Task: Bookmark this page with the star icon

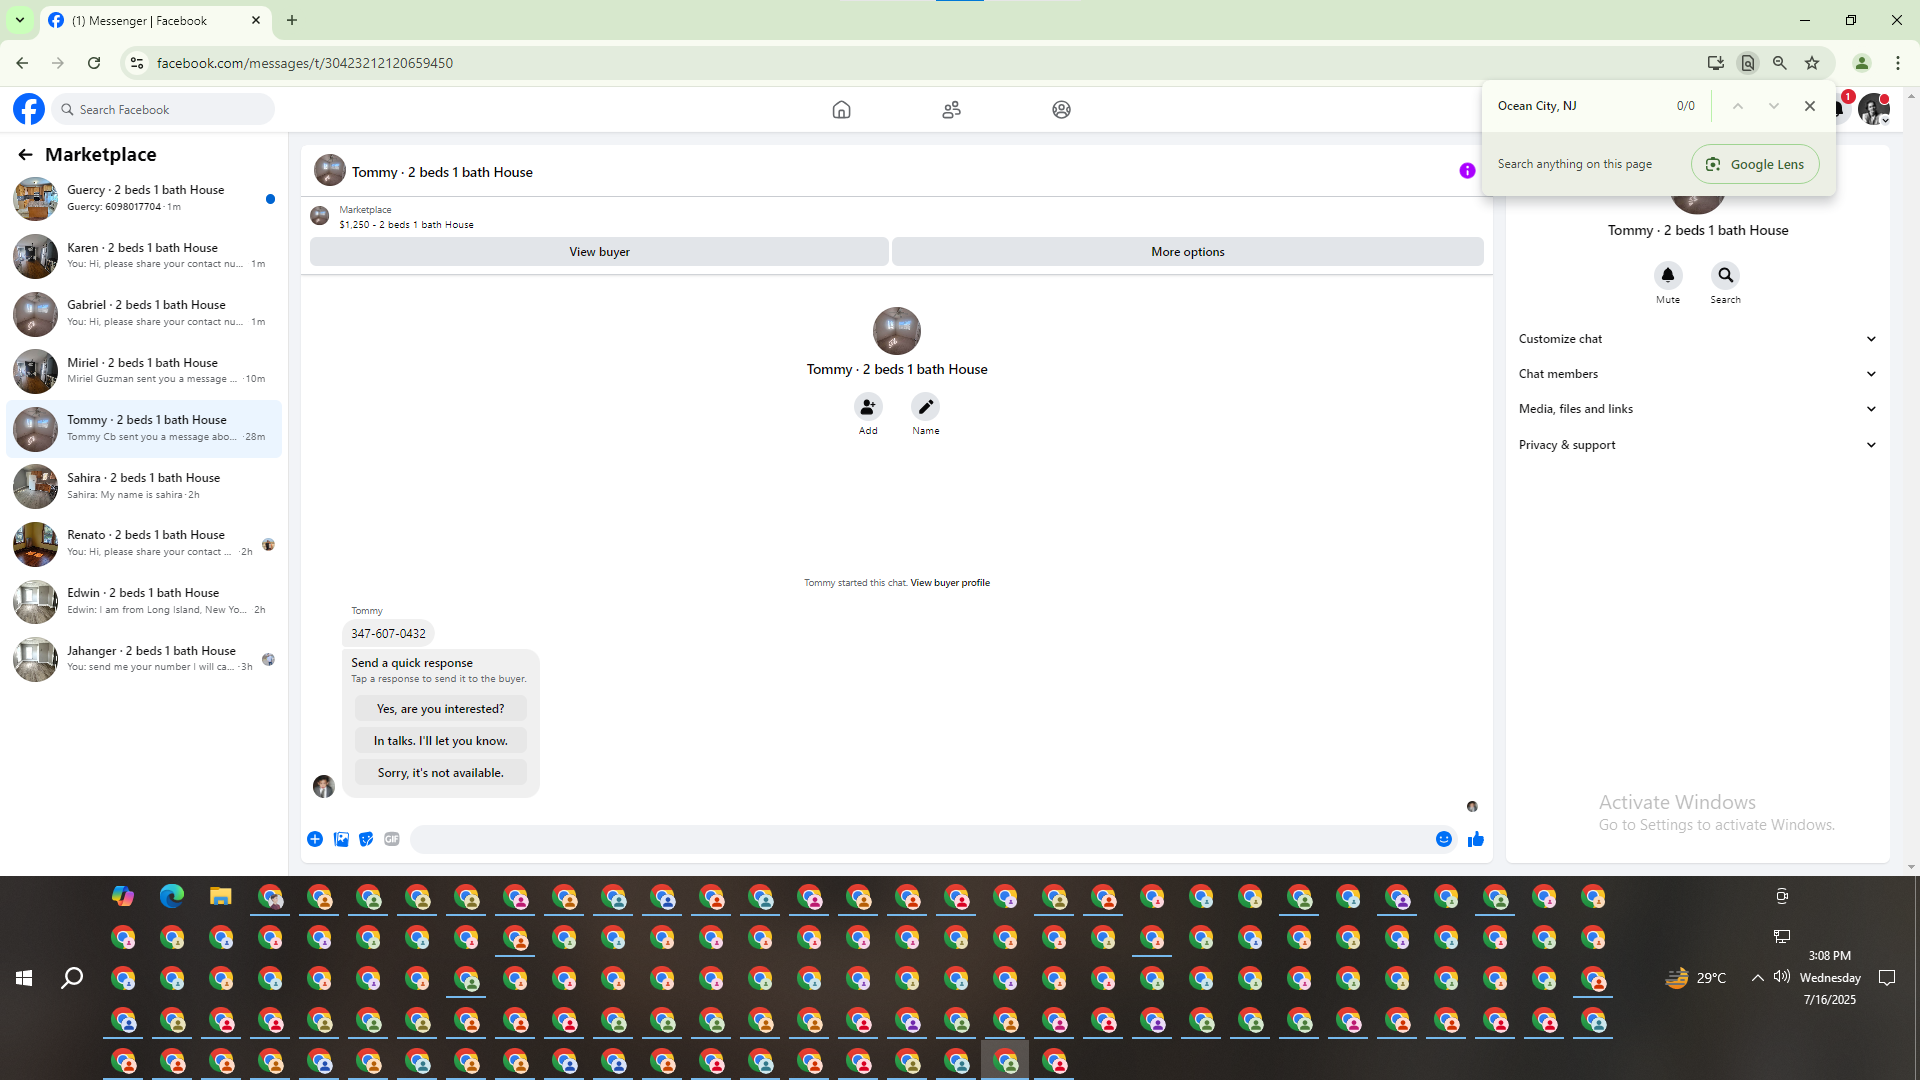Action: [1812, 63]
